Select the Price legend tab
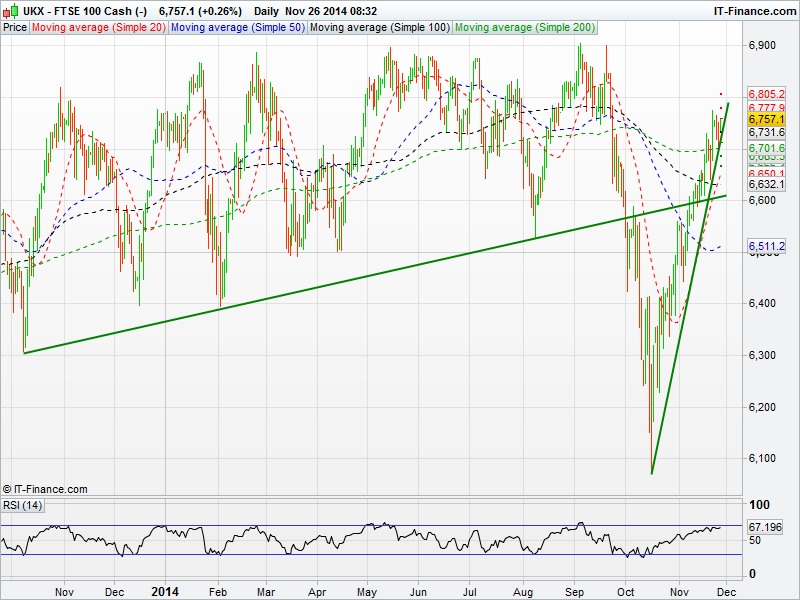800x600 pixels. (15, 28)
